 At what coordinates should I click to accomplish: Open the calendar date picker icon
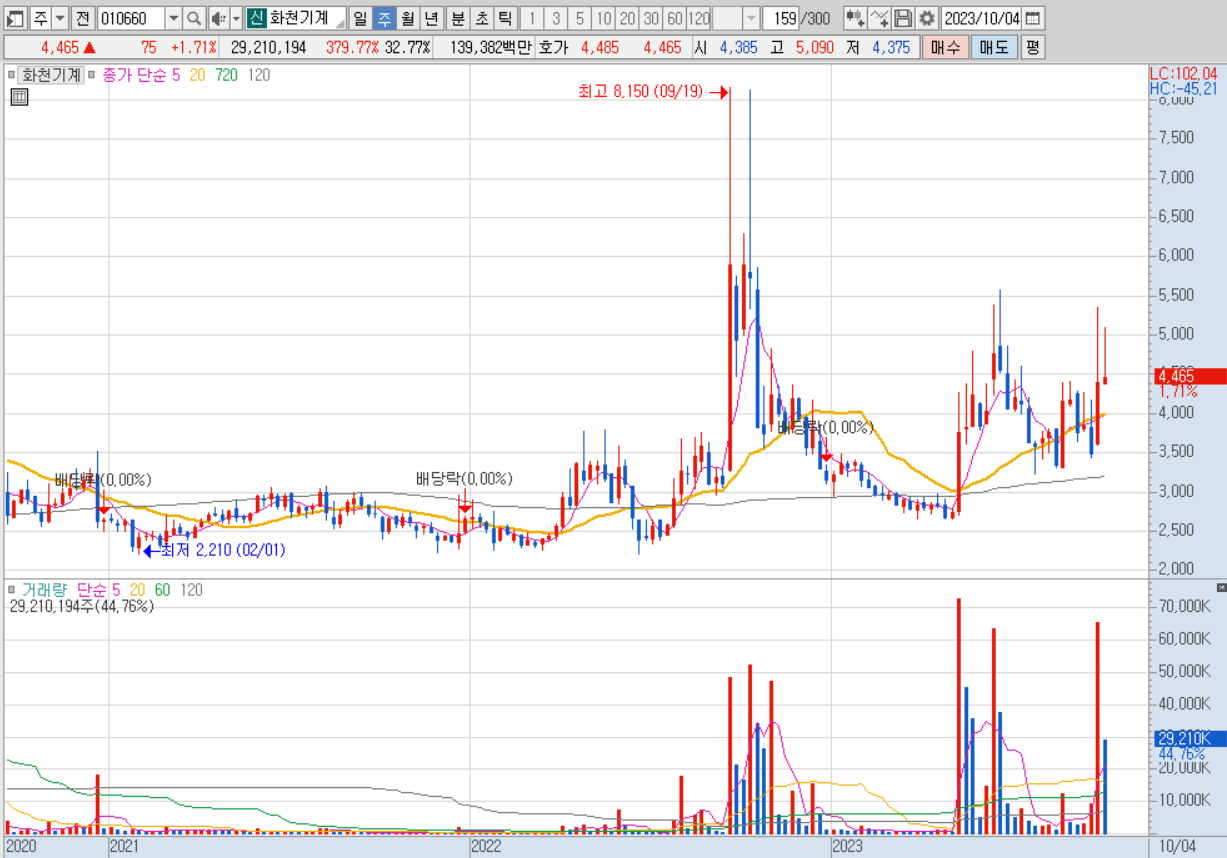point(1033,18)
